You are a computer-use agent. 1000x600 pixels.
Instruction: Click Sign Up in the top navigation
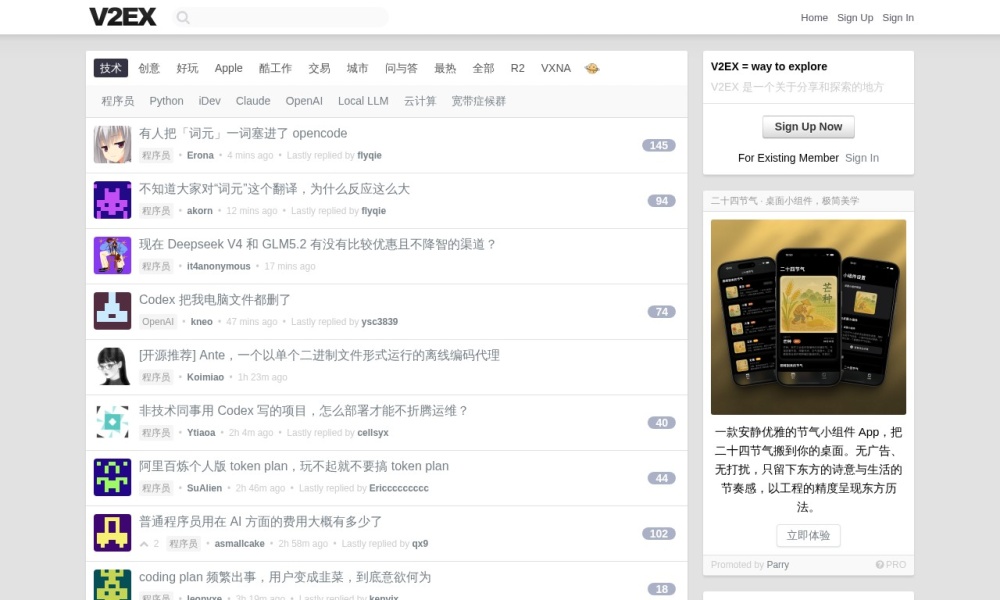click(x=855, y=18)
